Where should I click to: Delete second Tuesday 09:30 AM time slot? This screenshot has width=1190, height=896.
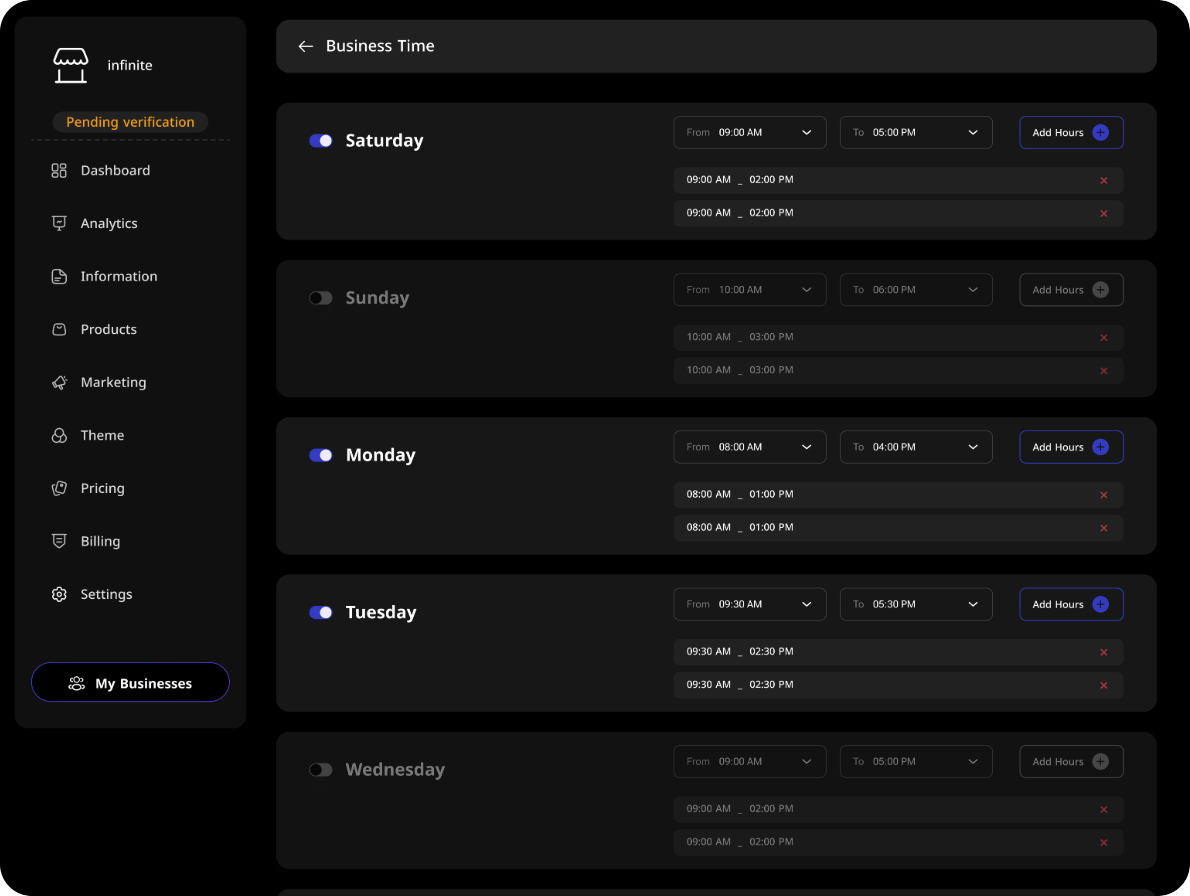(x=1104, y=686)
